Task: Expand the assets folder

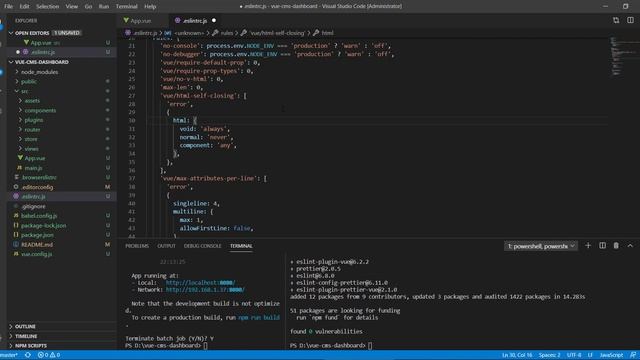Action: 32,101
